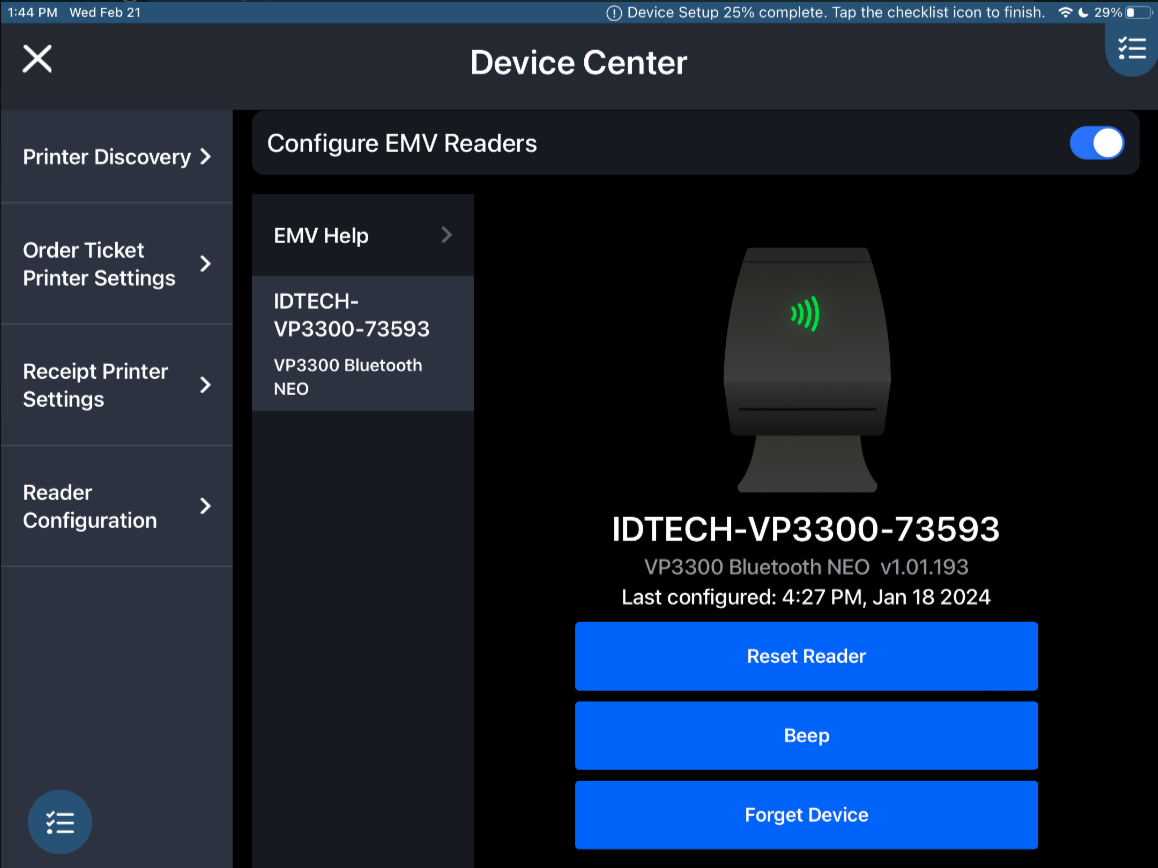
Task: Select Reader Configuration in sidebar
Action: coord(116,506)
